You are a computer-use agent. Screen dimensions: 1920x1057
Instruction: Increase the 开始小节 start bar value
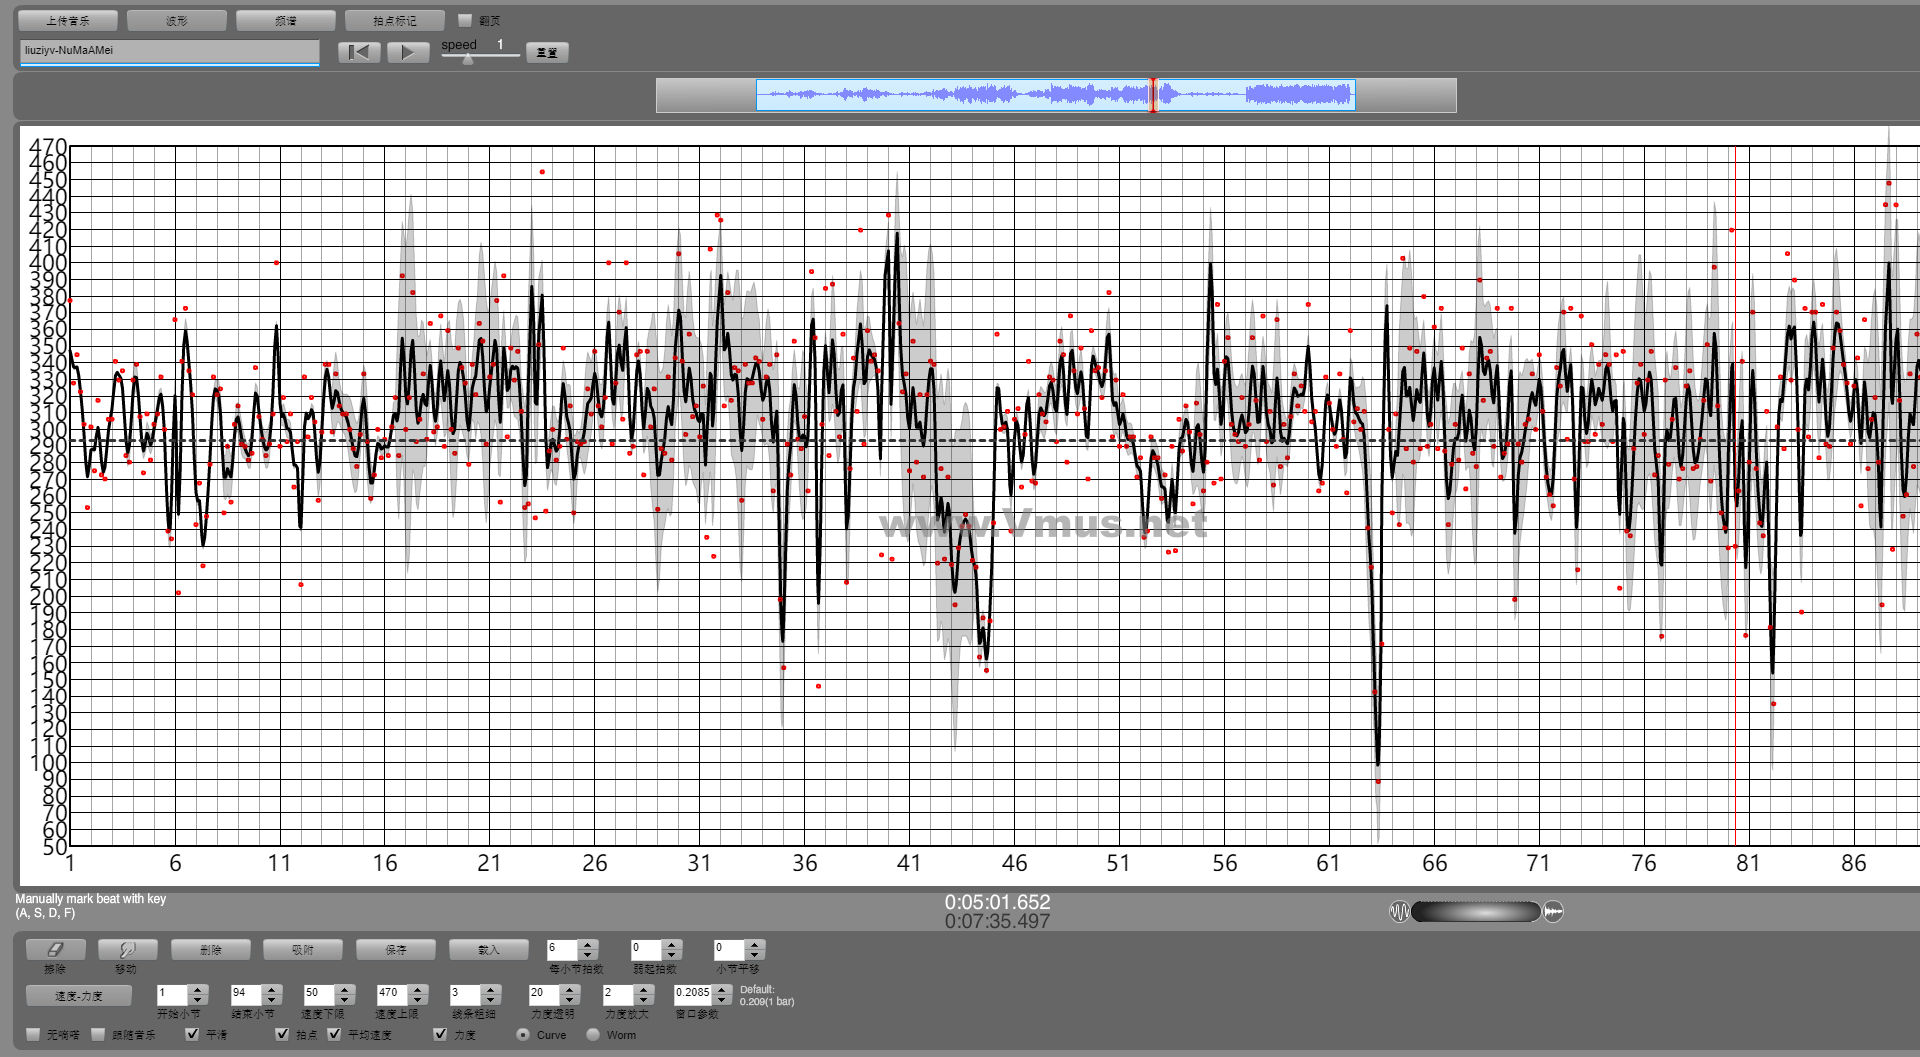point(198,990)
